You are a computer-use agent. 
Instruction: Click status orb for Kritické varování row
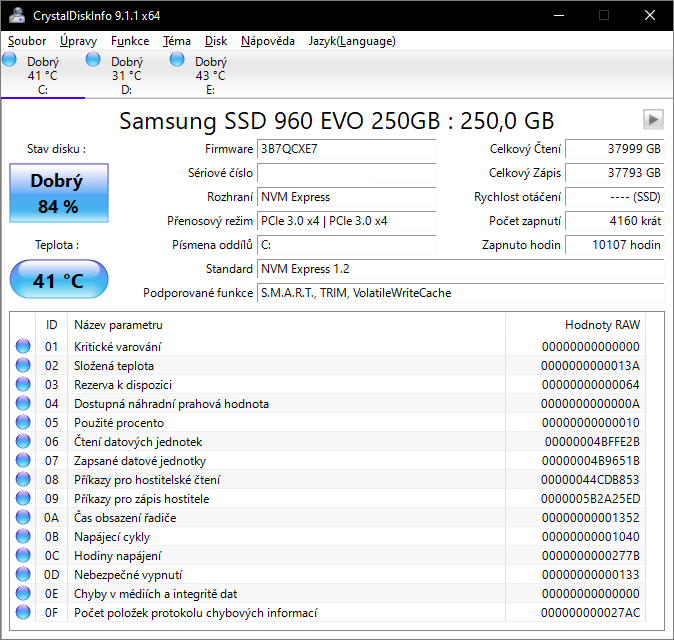23,346
